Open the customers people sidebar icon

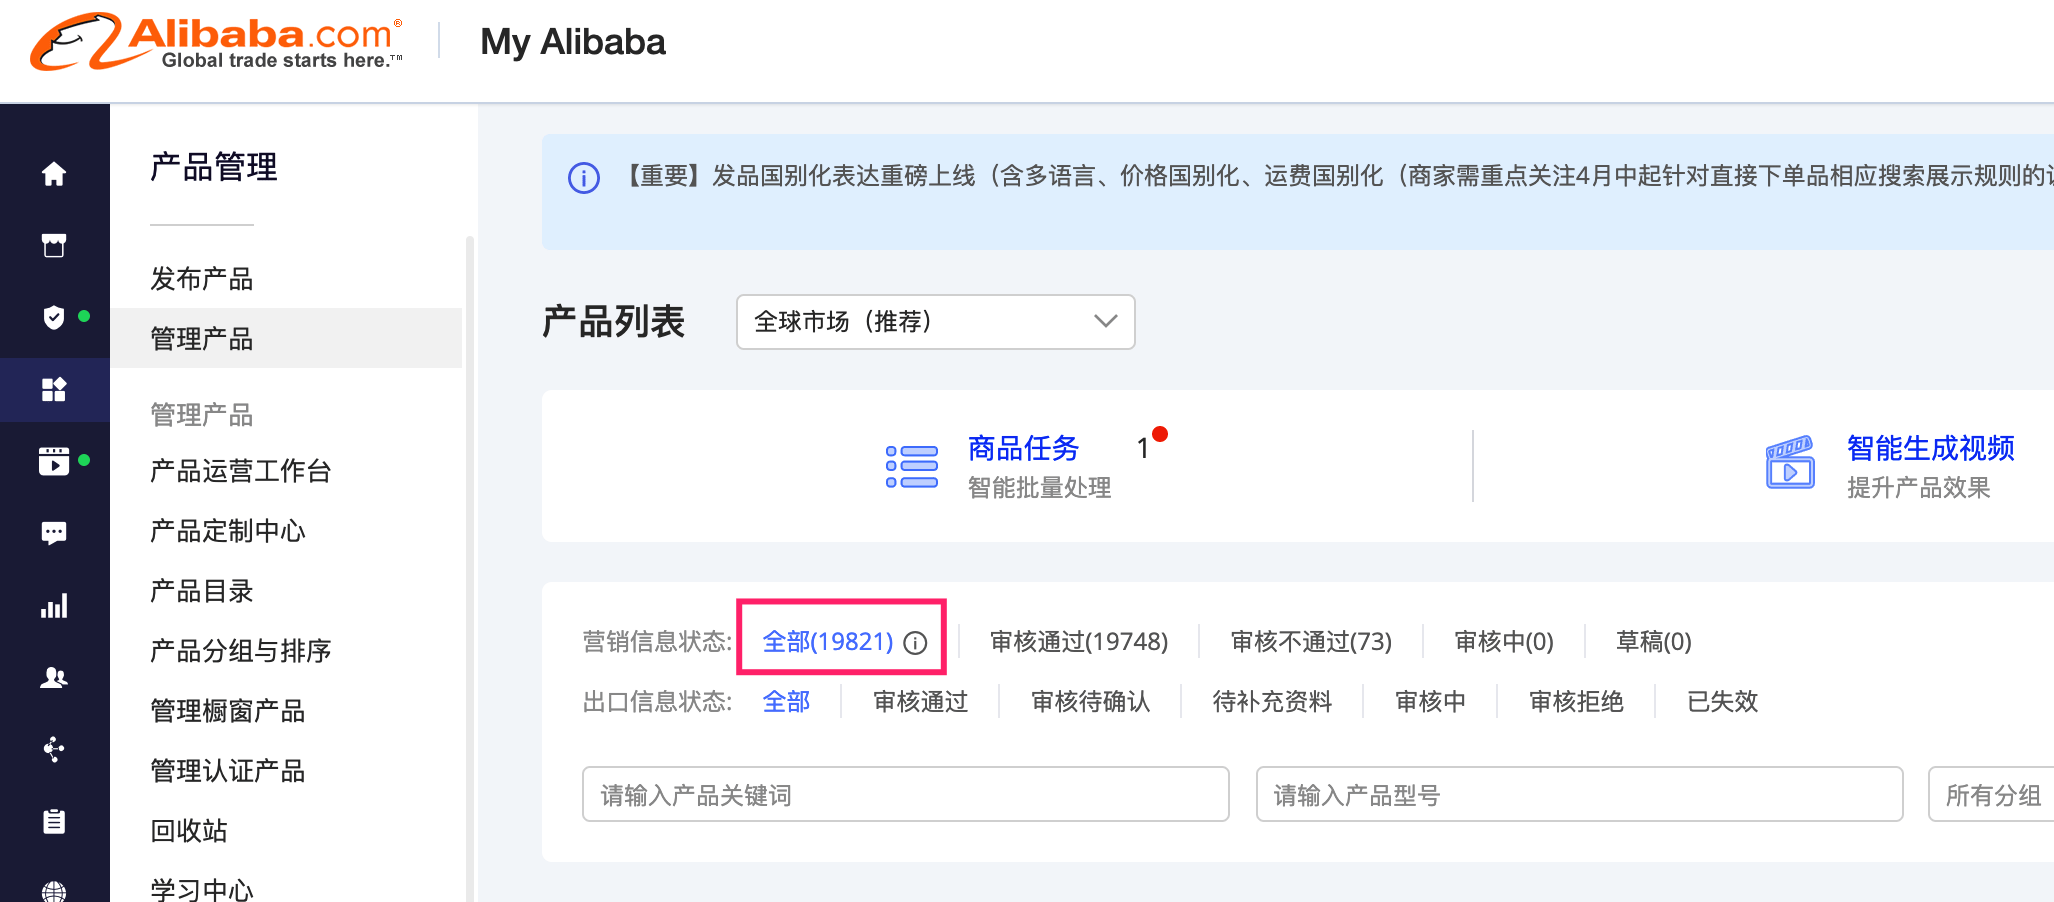(54, 678)
